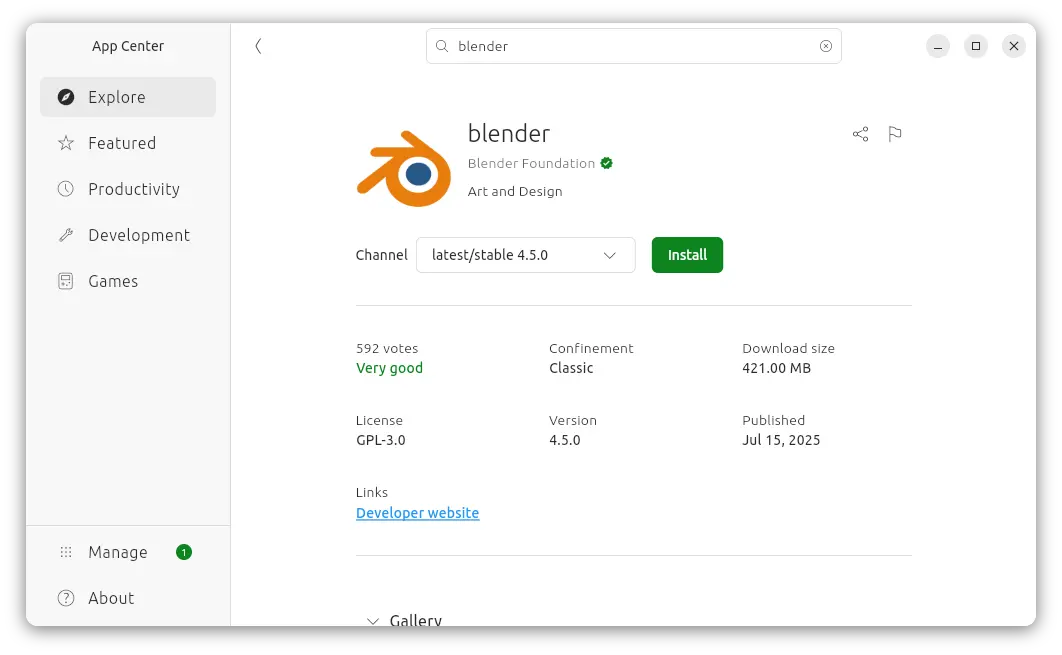Click the Art and Design category text
Image resolution: width=1062 pixels, height=655 pixels.
pos(515,192)
